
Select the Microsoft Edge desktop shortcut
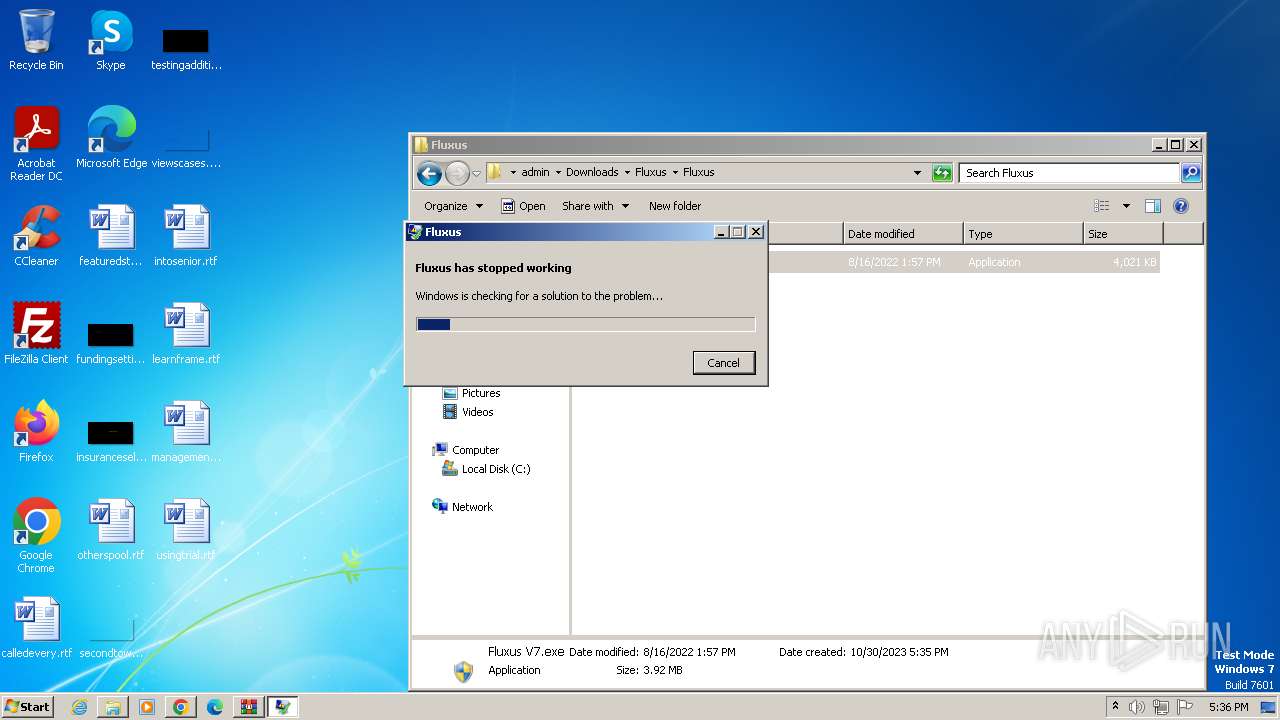click(111, 138)
